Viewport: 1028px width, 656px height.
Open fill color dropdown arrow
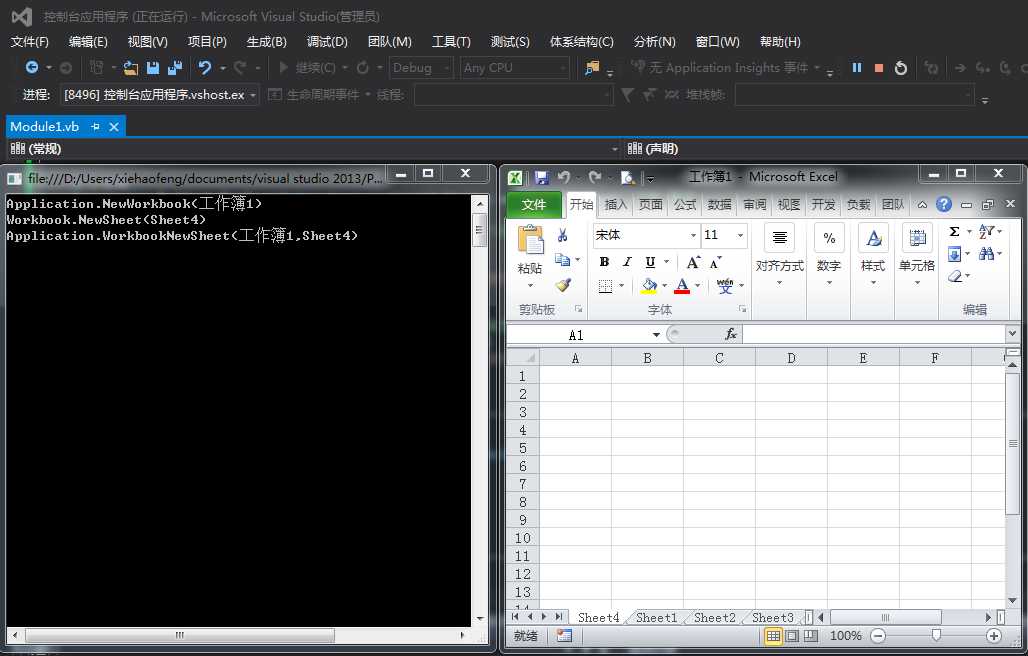pyautogui.click(x=664, y=286)
